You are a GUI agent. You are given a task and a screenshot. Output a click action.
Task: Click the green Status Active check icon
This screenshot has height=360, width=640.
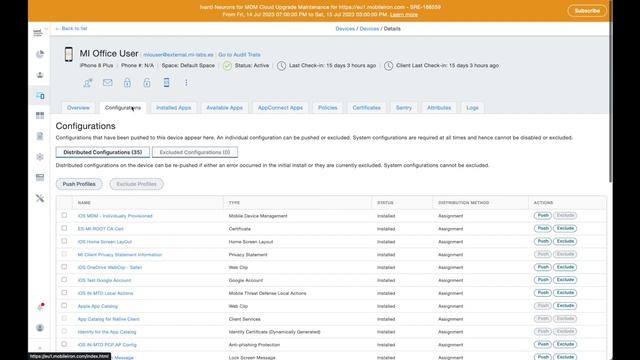[227, 66]
